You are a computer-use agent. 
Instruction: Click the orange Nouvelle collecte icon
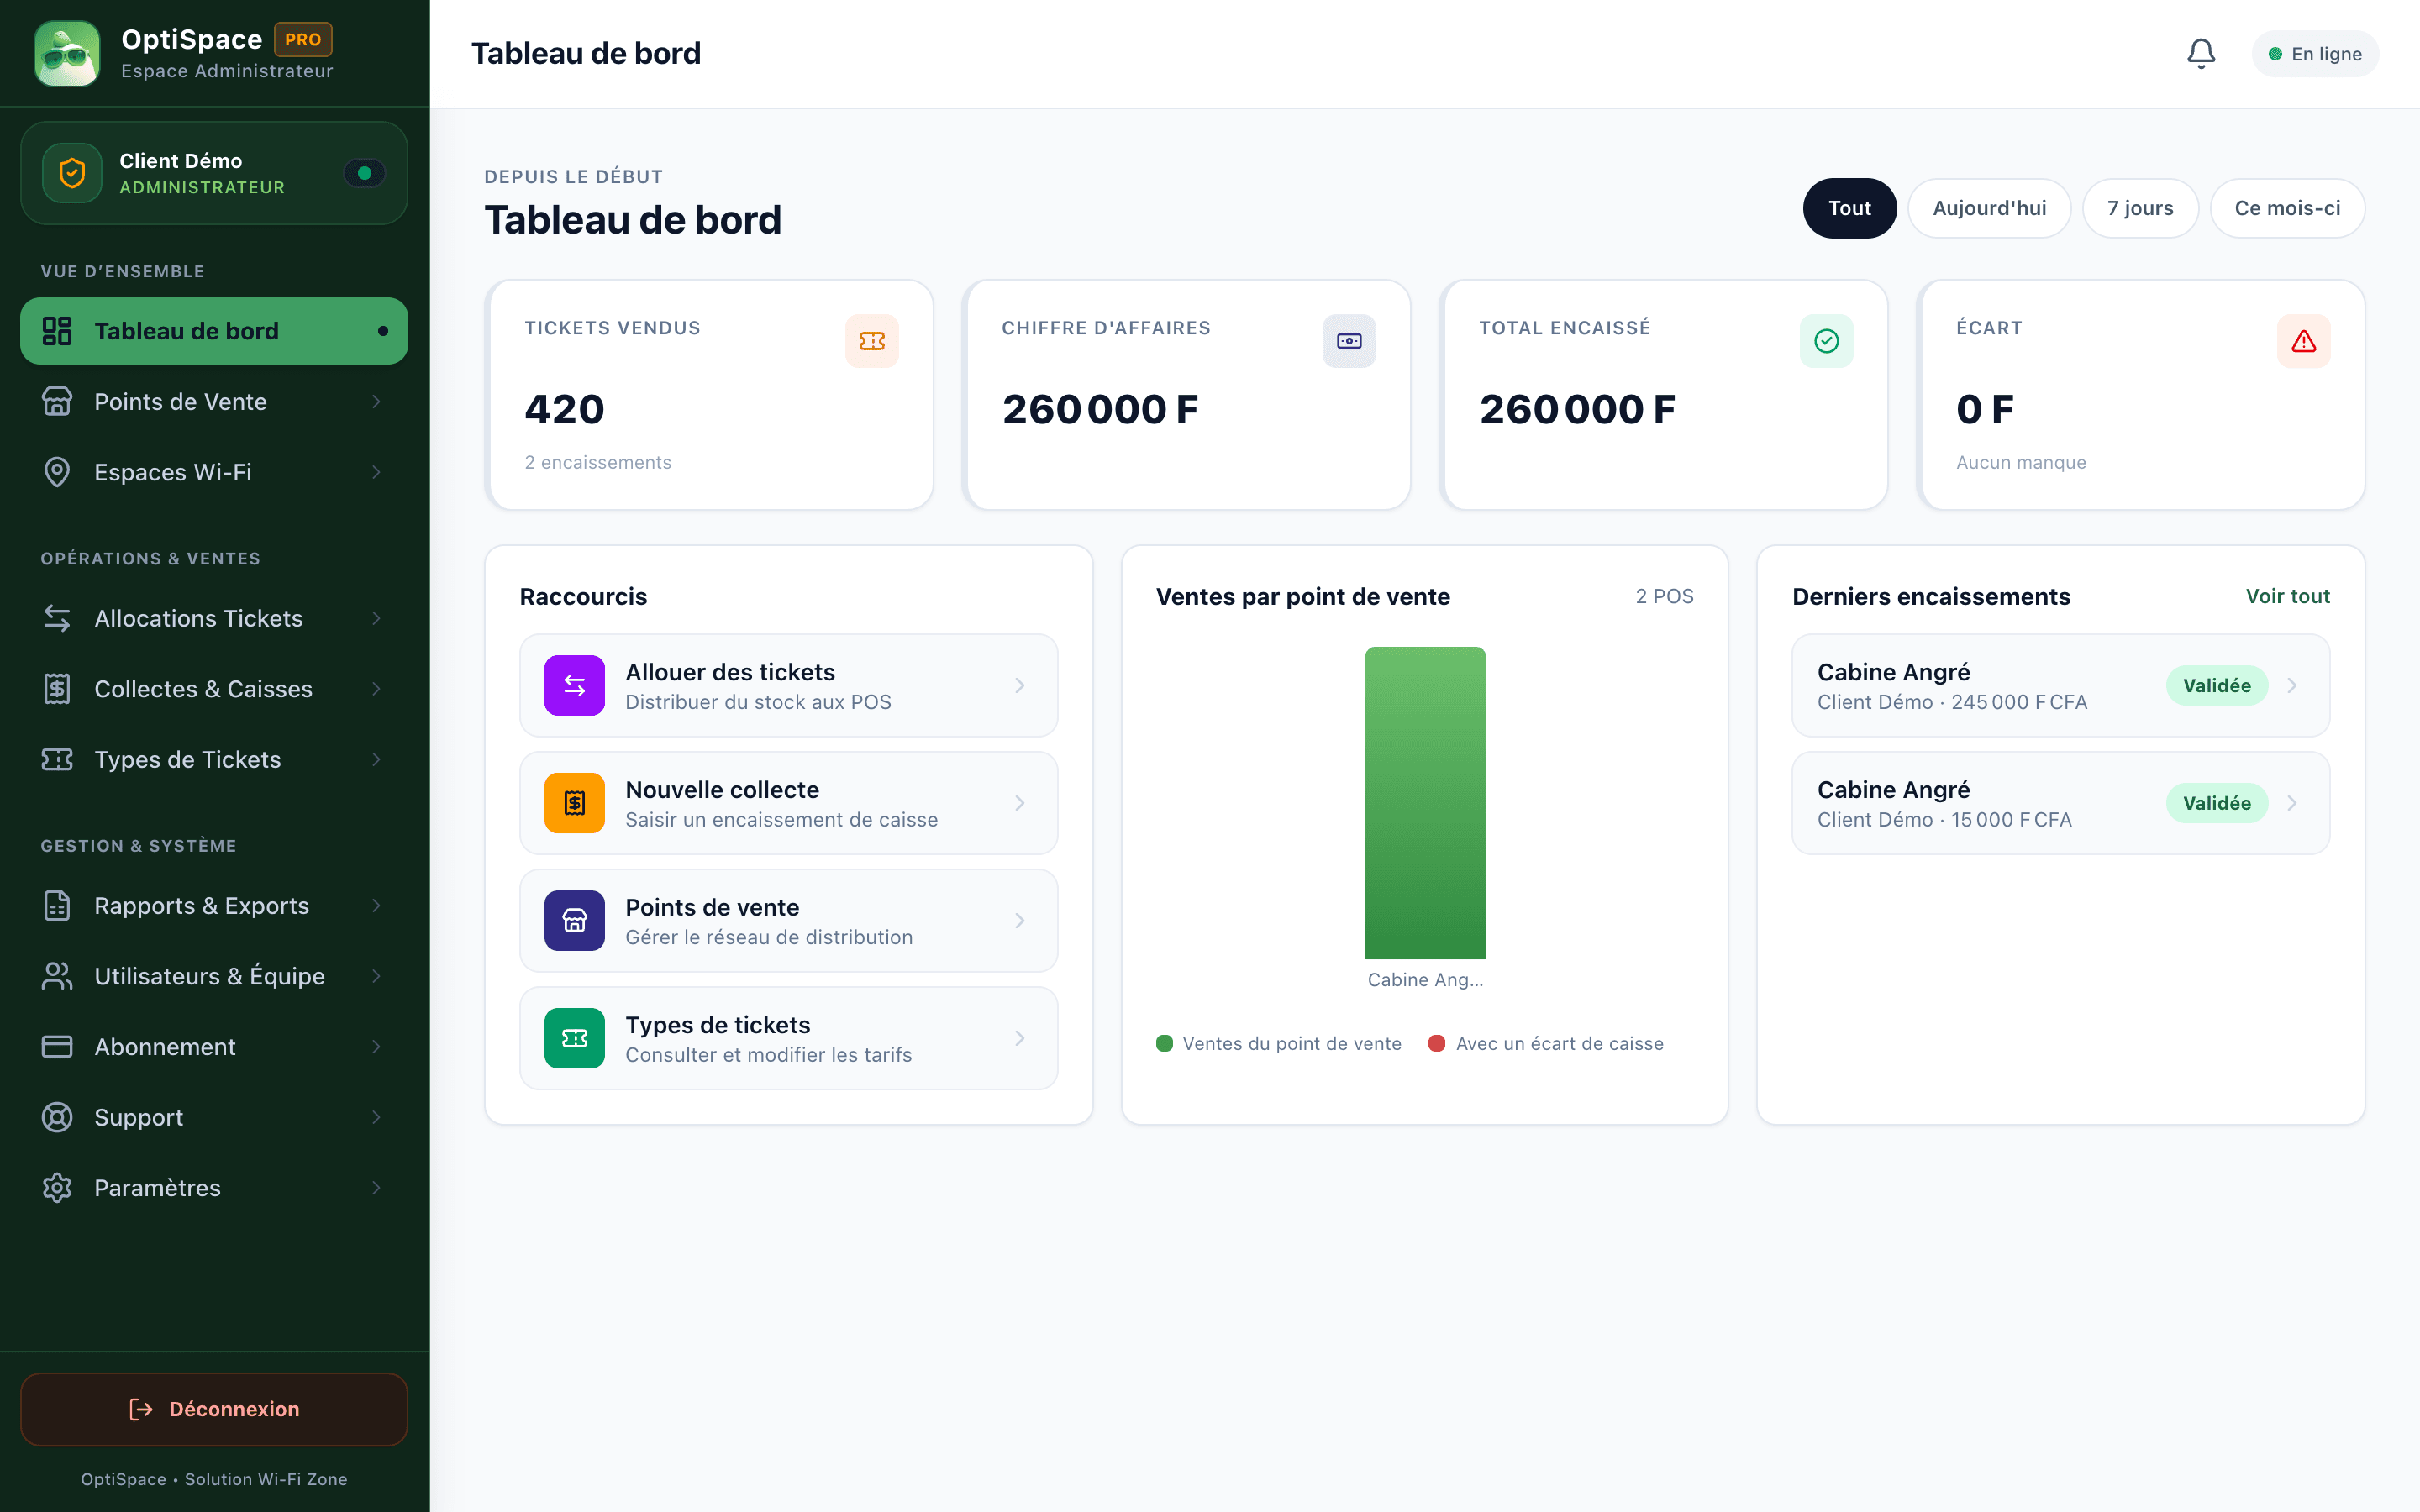point(574,803)
